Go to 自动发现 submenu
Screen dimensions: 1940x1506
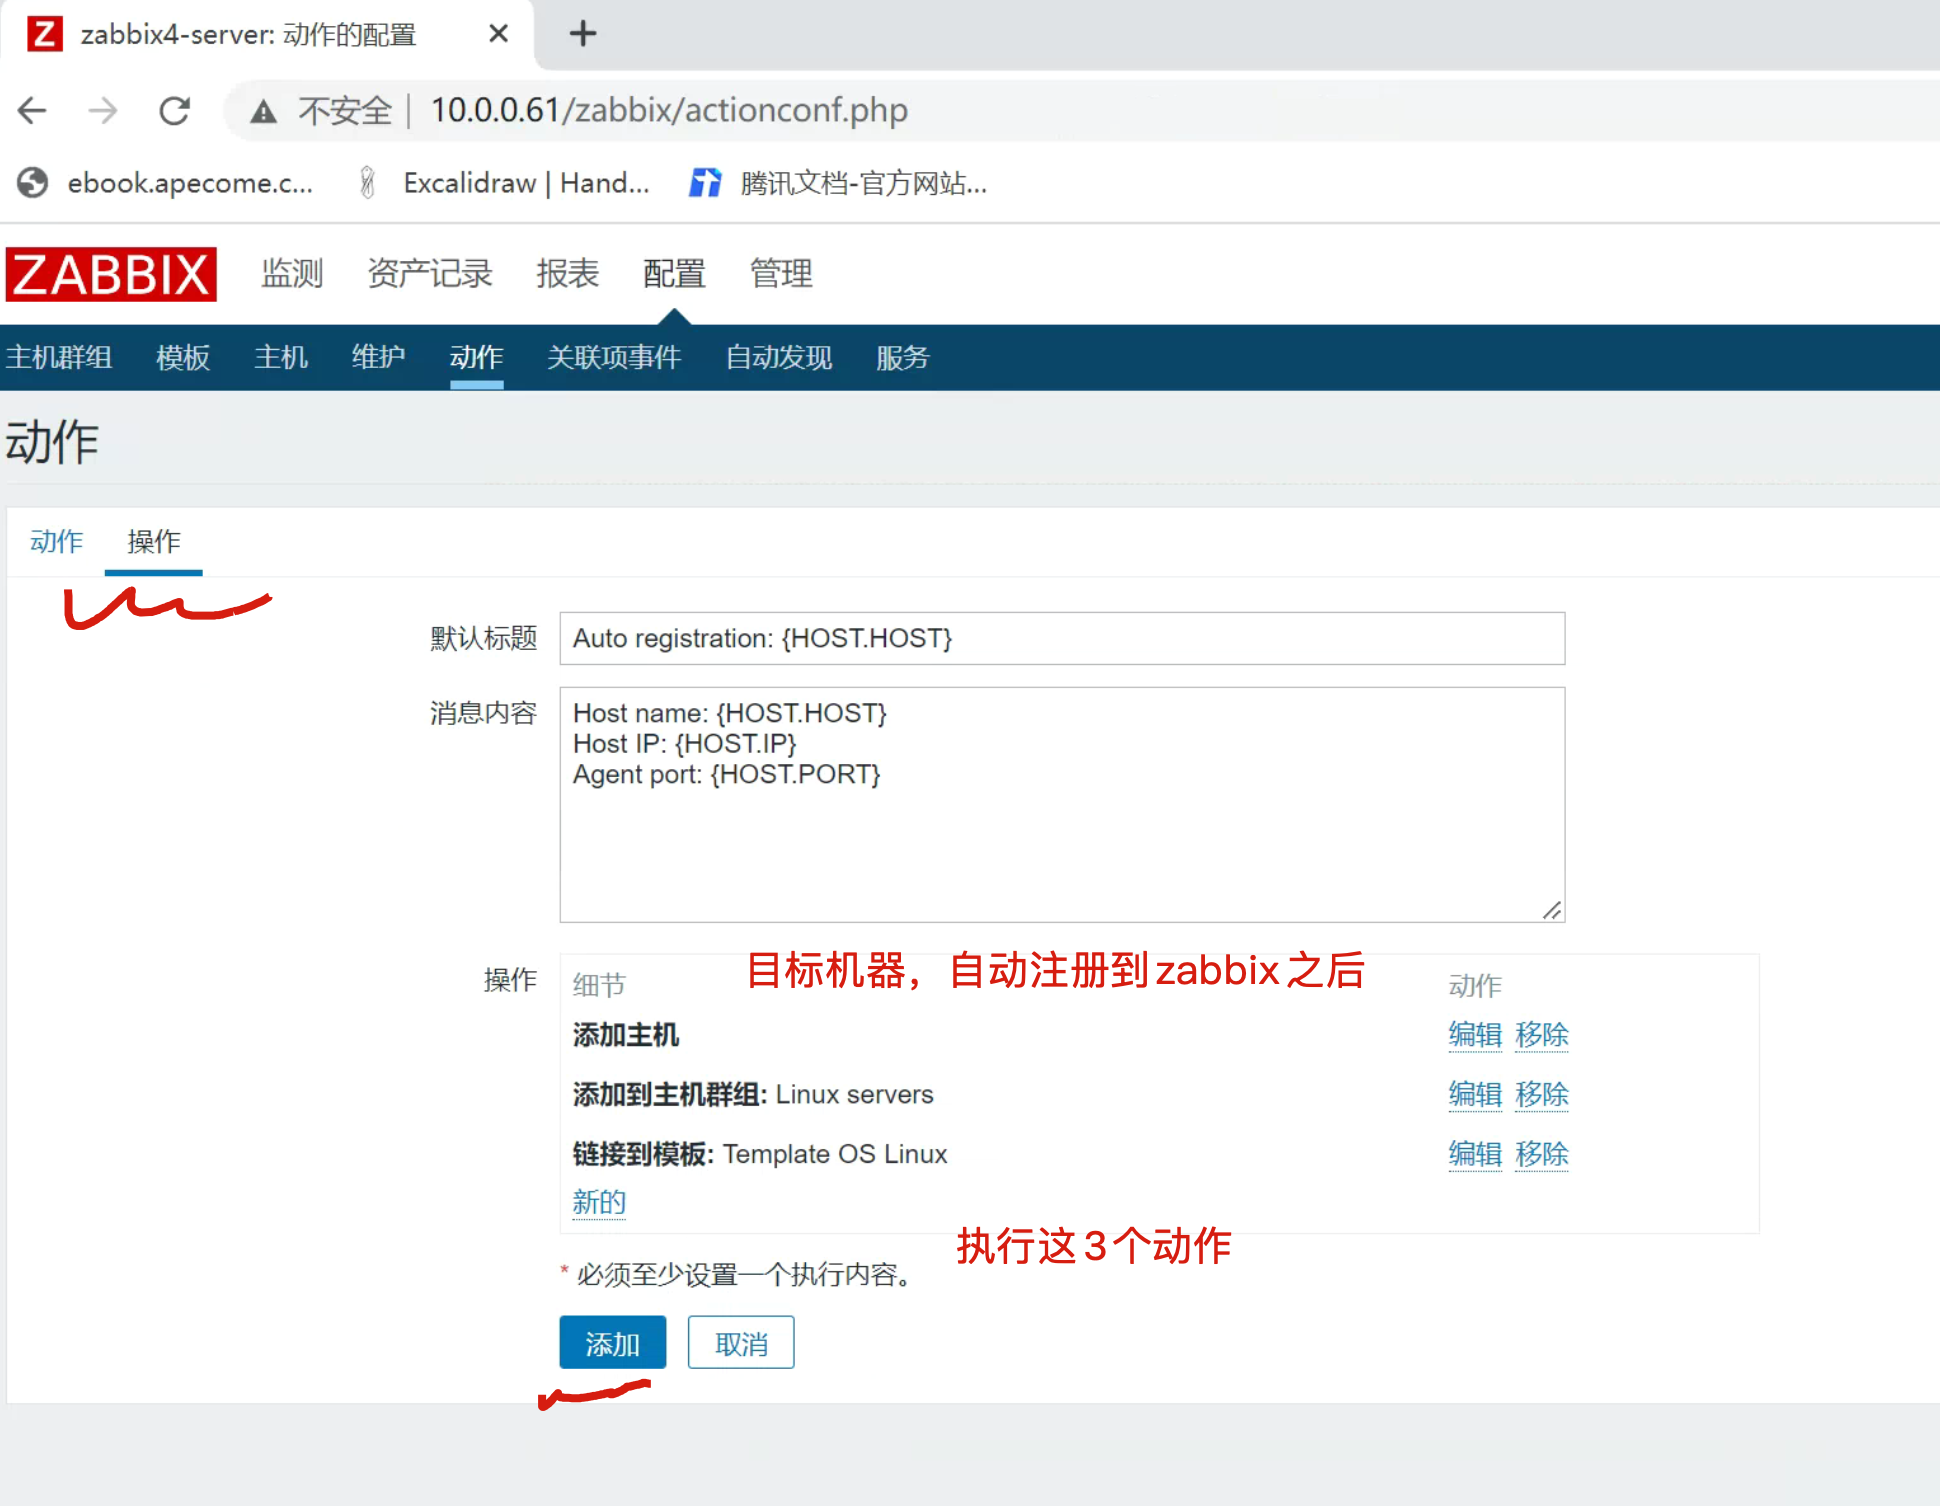click(778, 357)
